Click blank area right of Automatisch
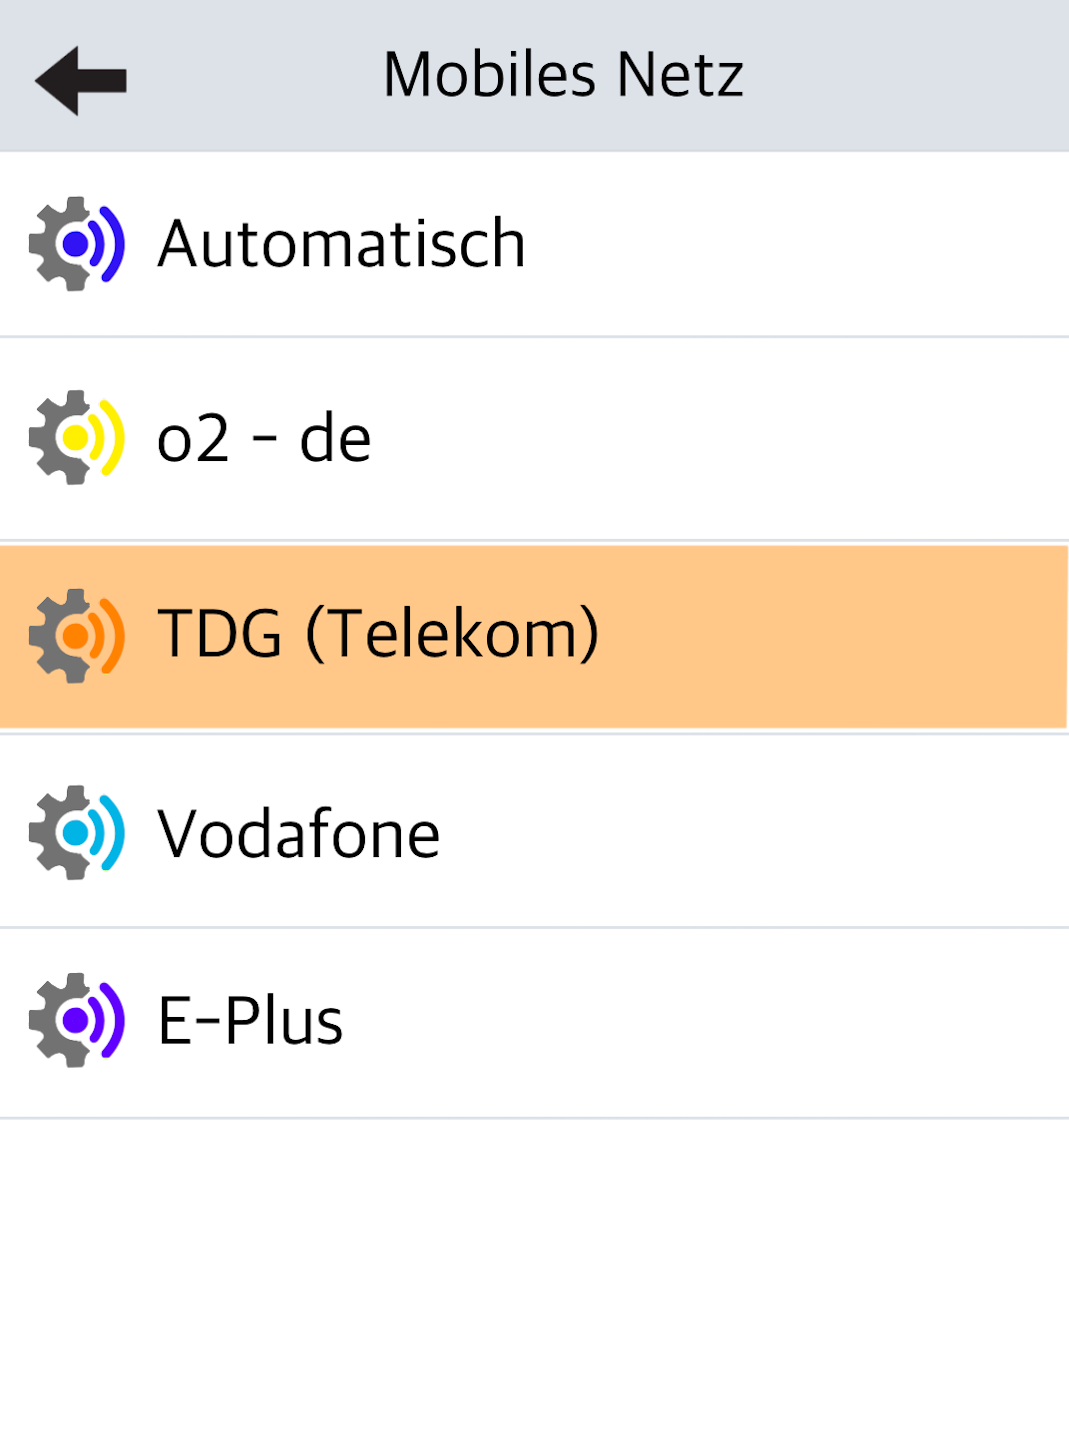 click(x=800, y=244)
